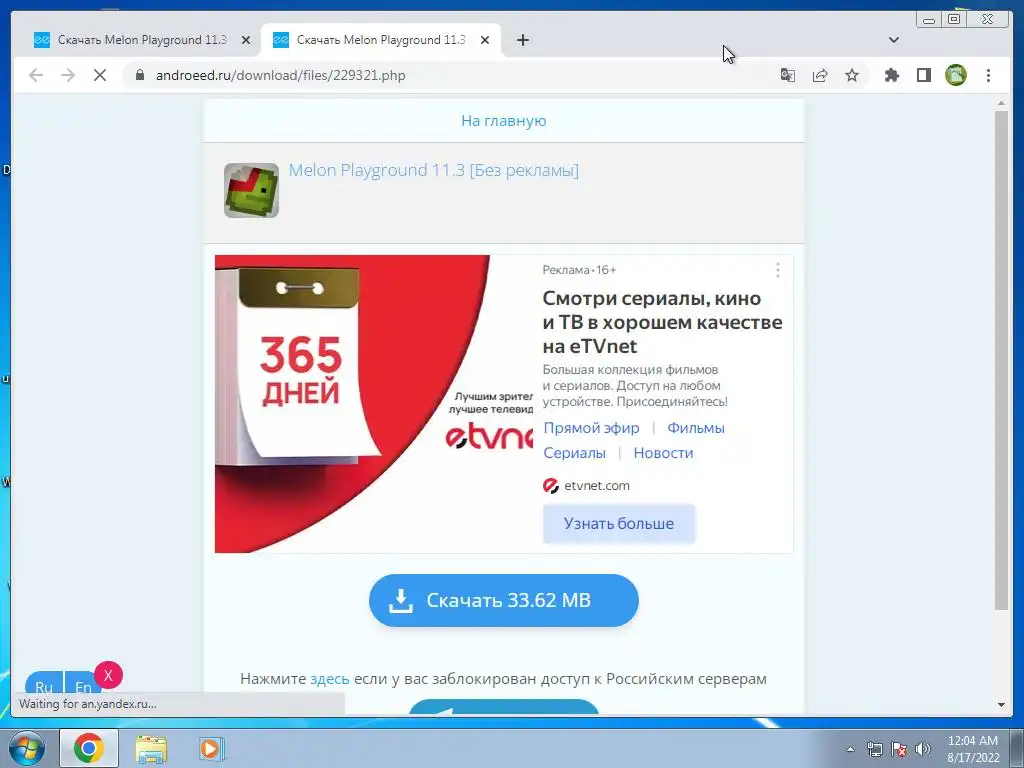
Task: Select the second Скачать Melon Playground tab
Action: pyautogui.click(x=381, y=40)
